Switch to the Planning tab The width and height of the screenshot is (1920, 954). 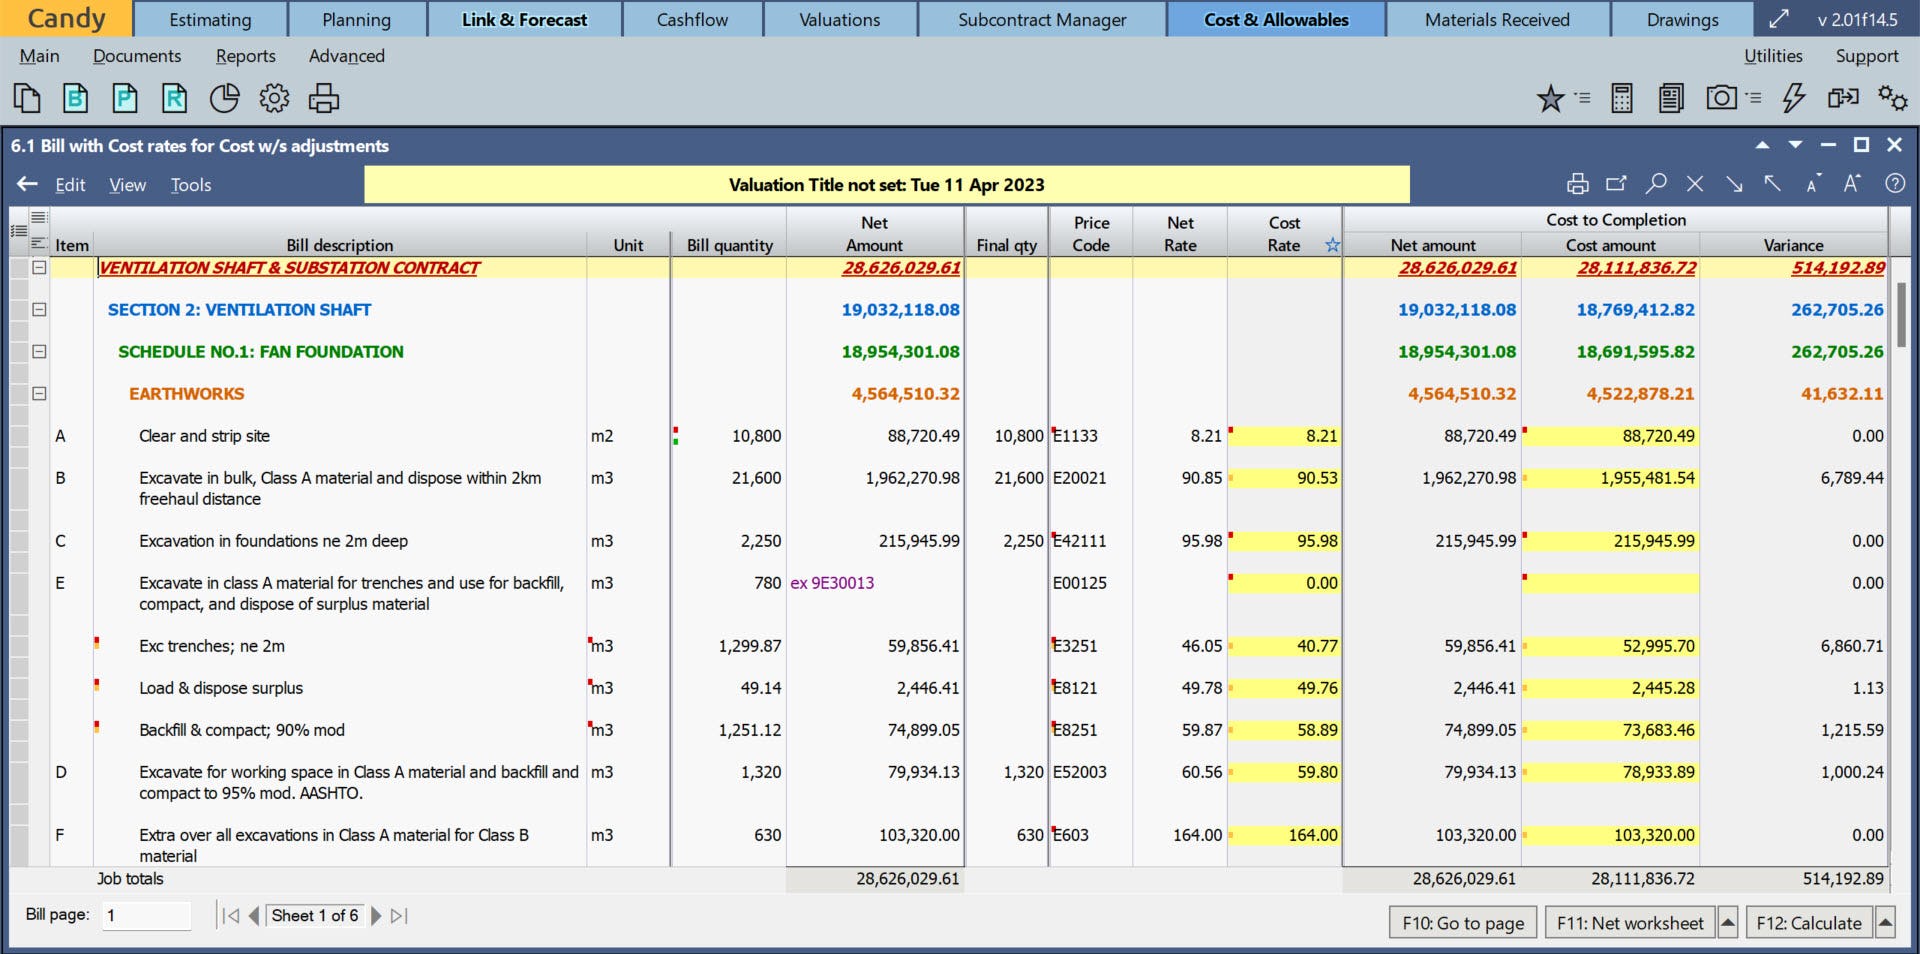[356, 19]
